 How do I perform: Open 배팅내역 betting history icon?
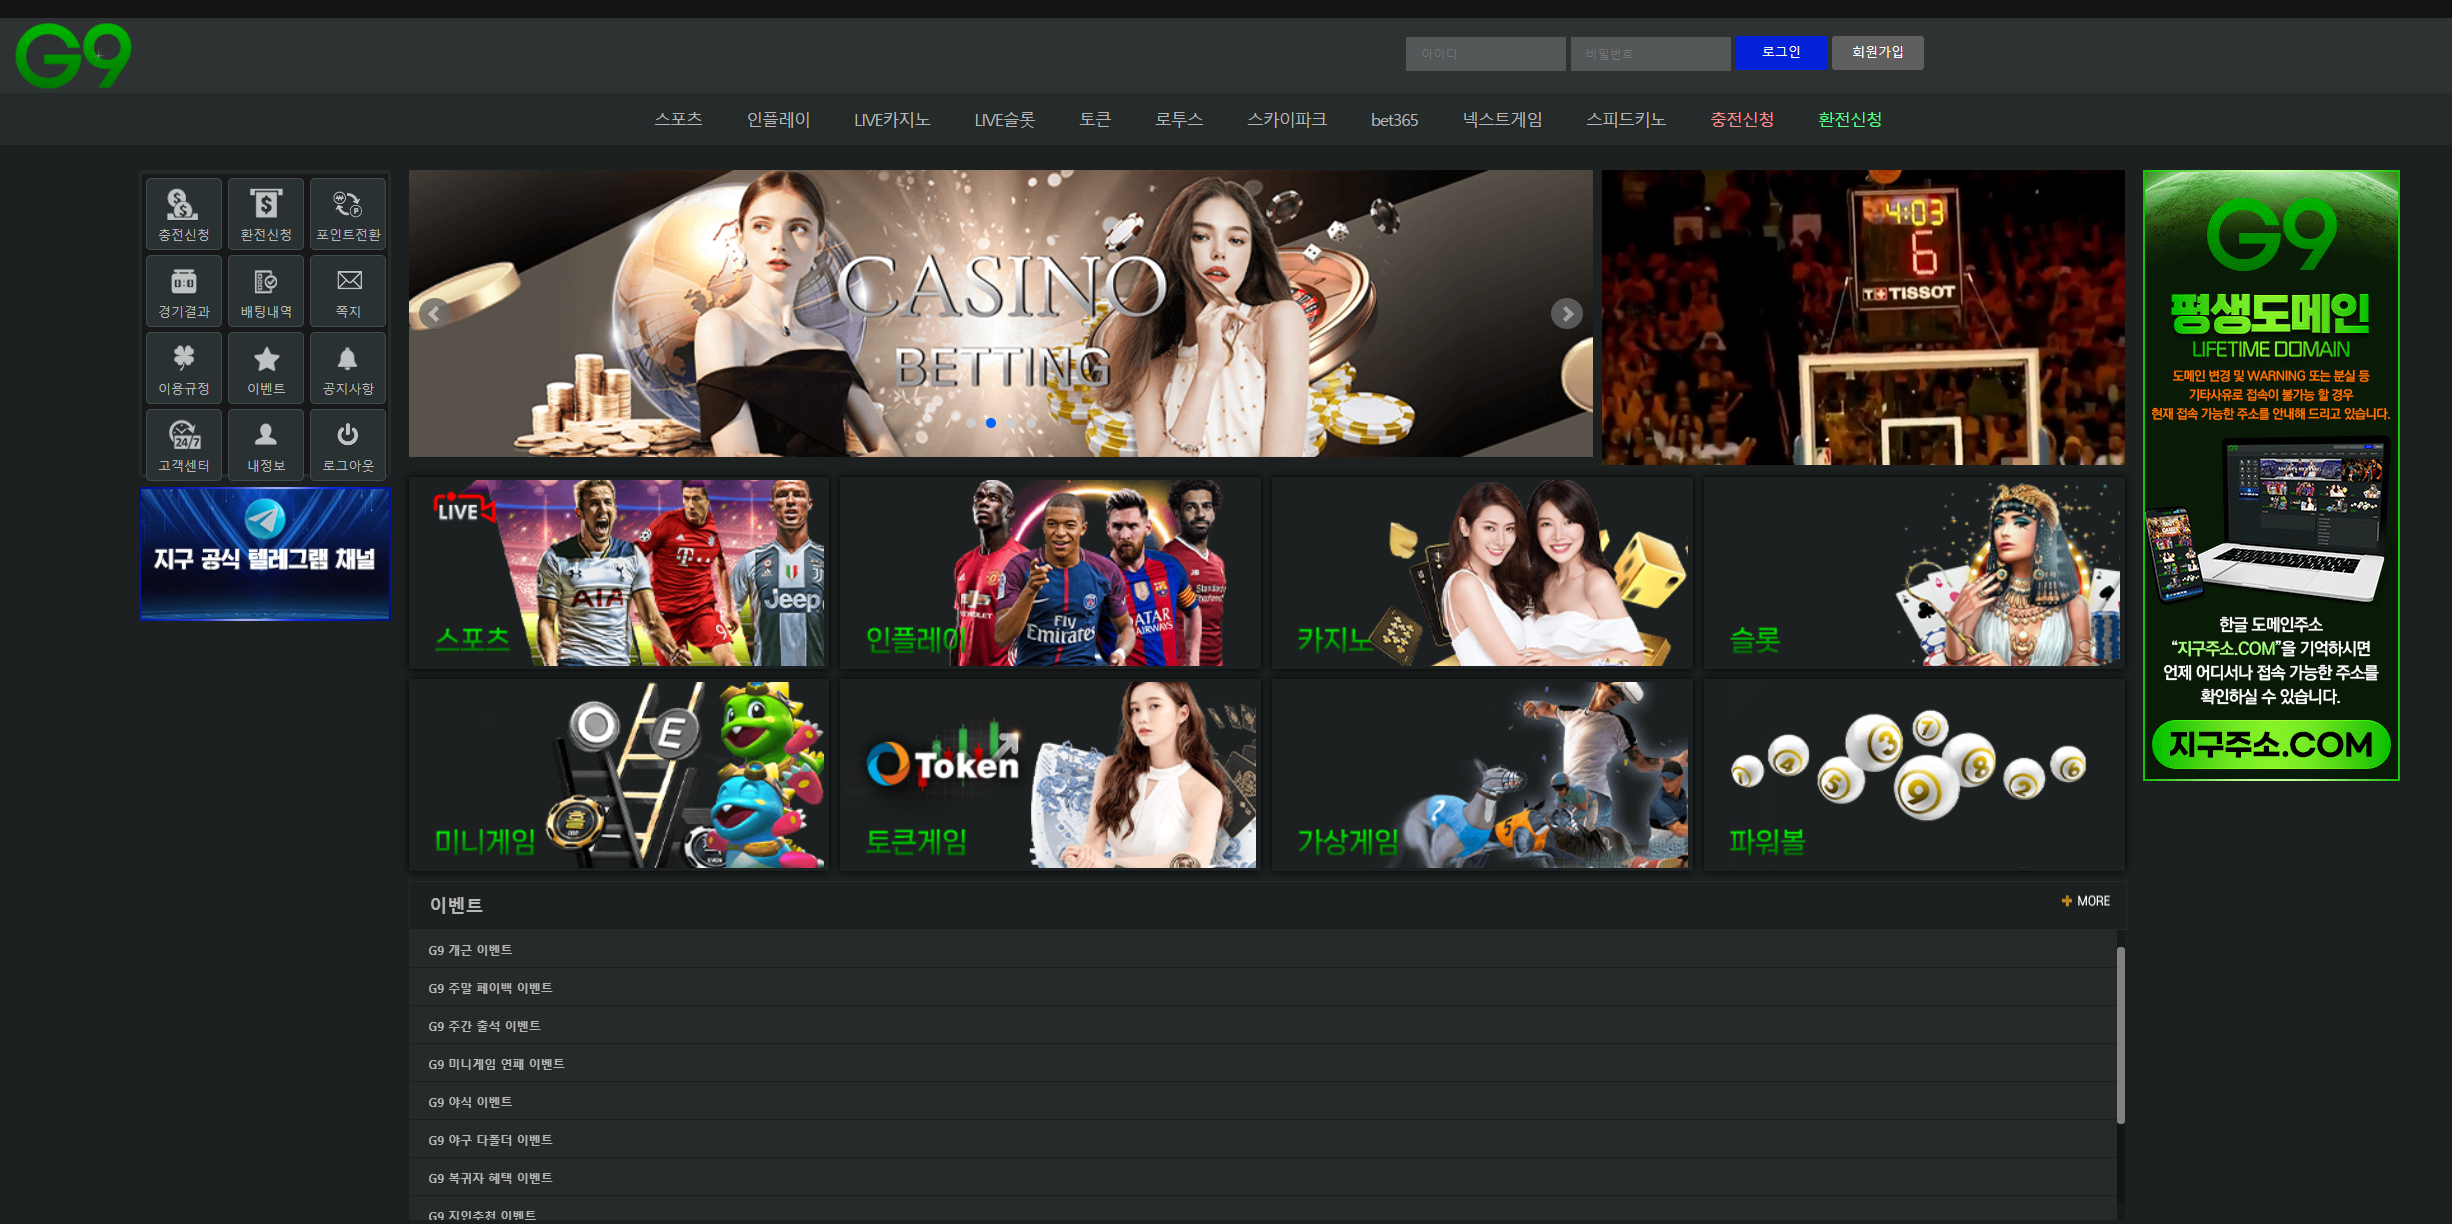pos(266,291)
